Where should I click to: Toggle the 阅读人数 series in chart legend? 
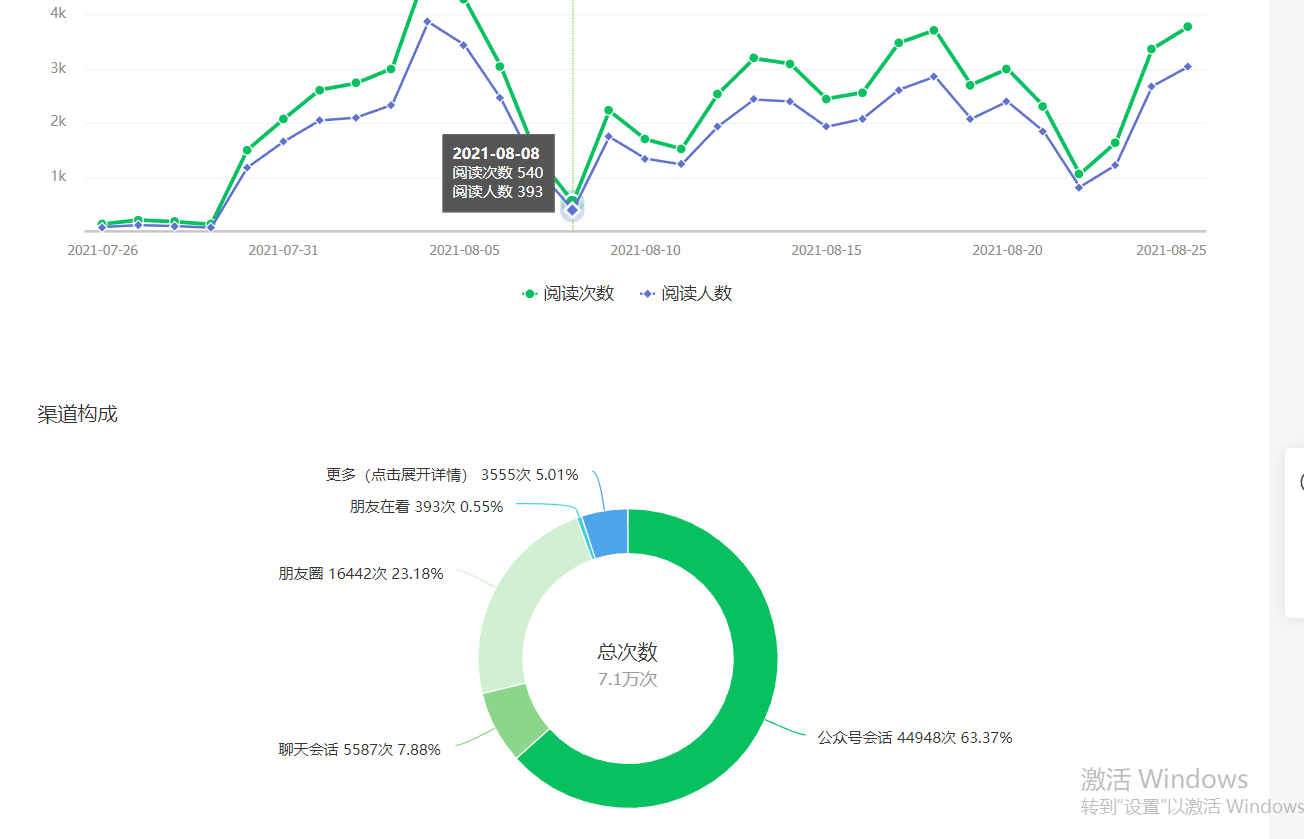[x=686, y=294]
